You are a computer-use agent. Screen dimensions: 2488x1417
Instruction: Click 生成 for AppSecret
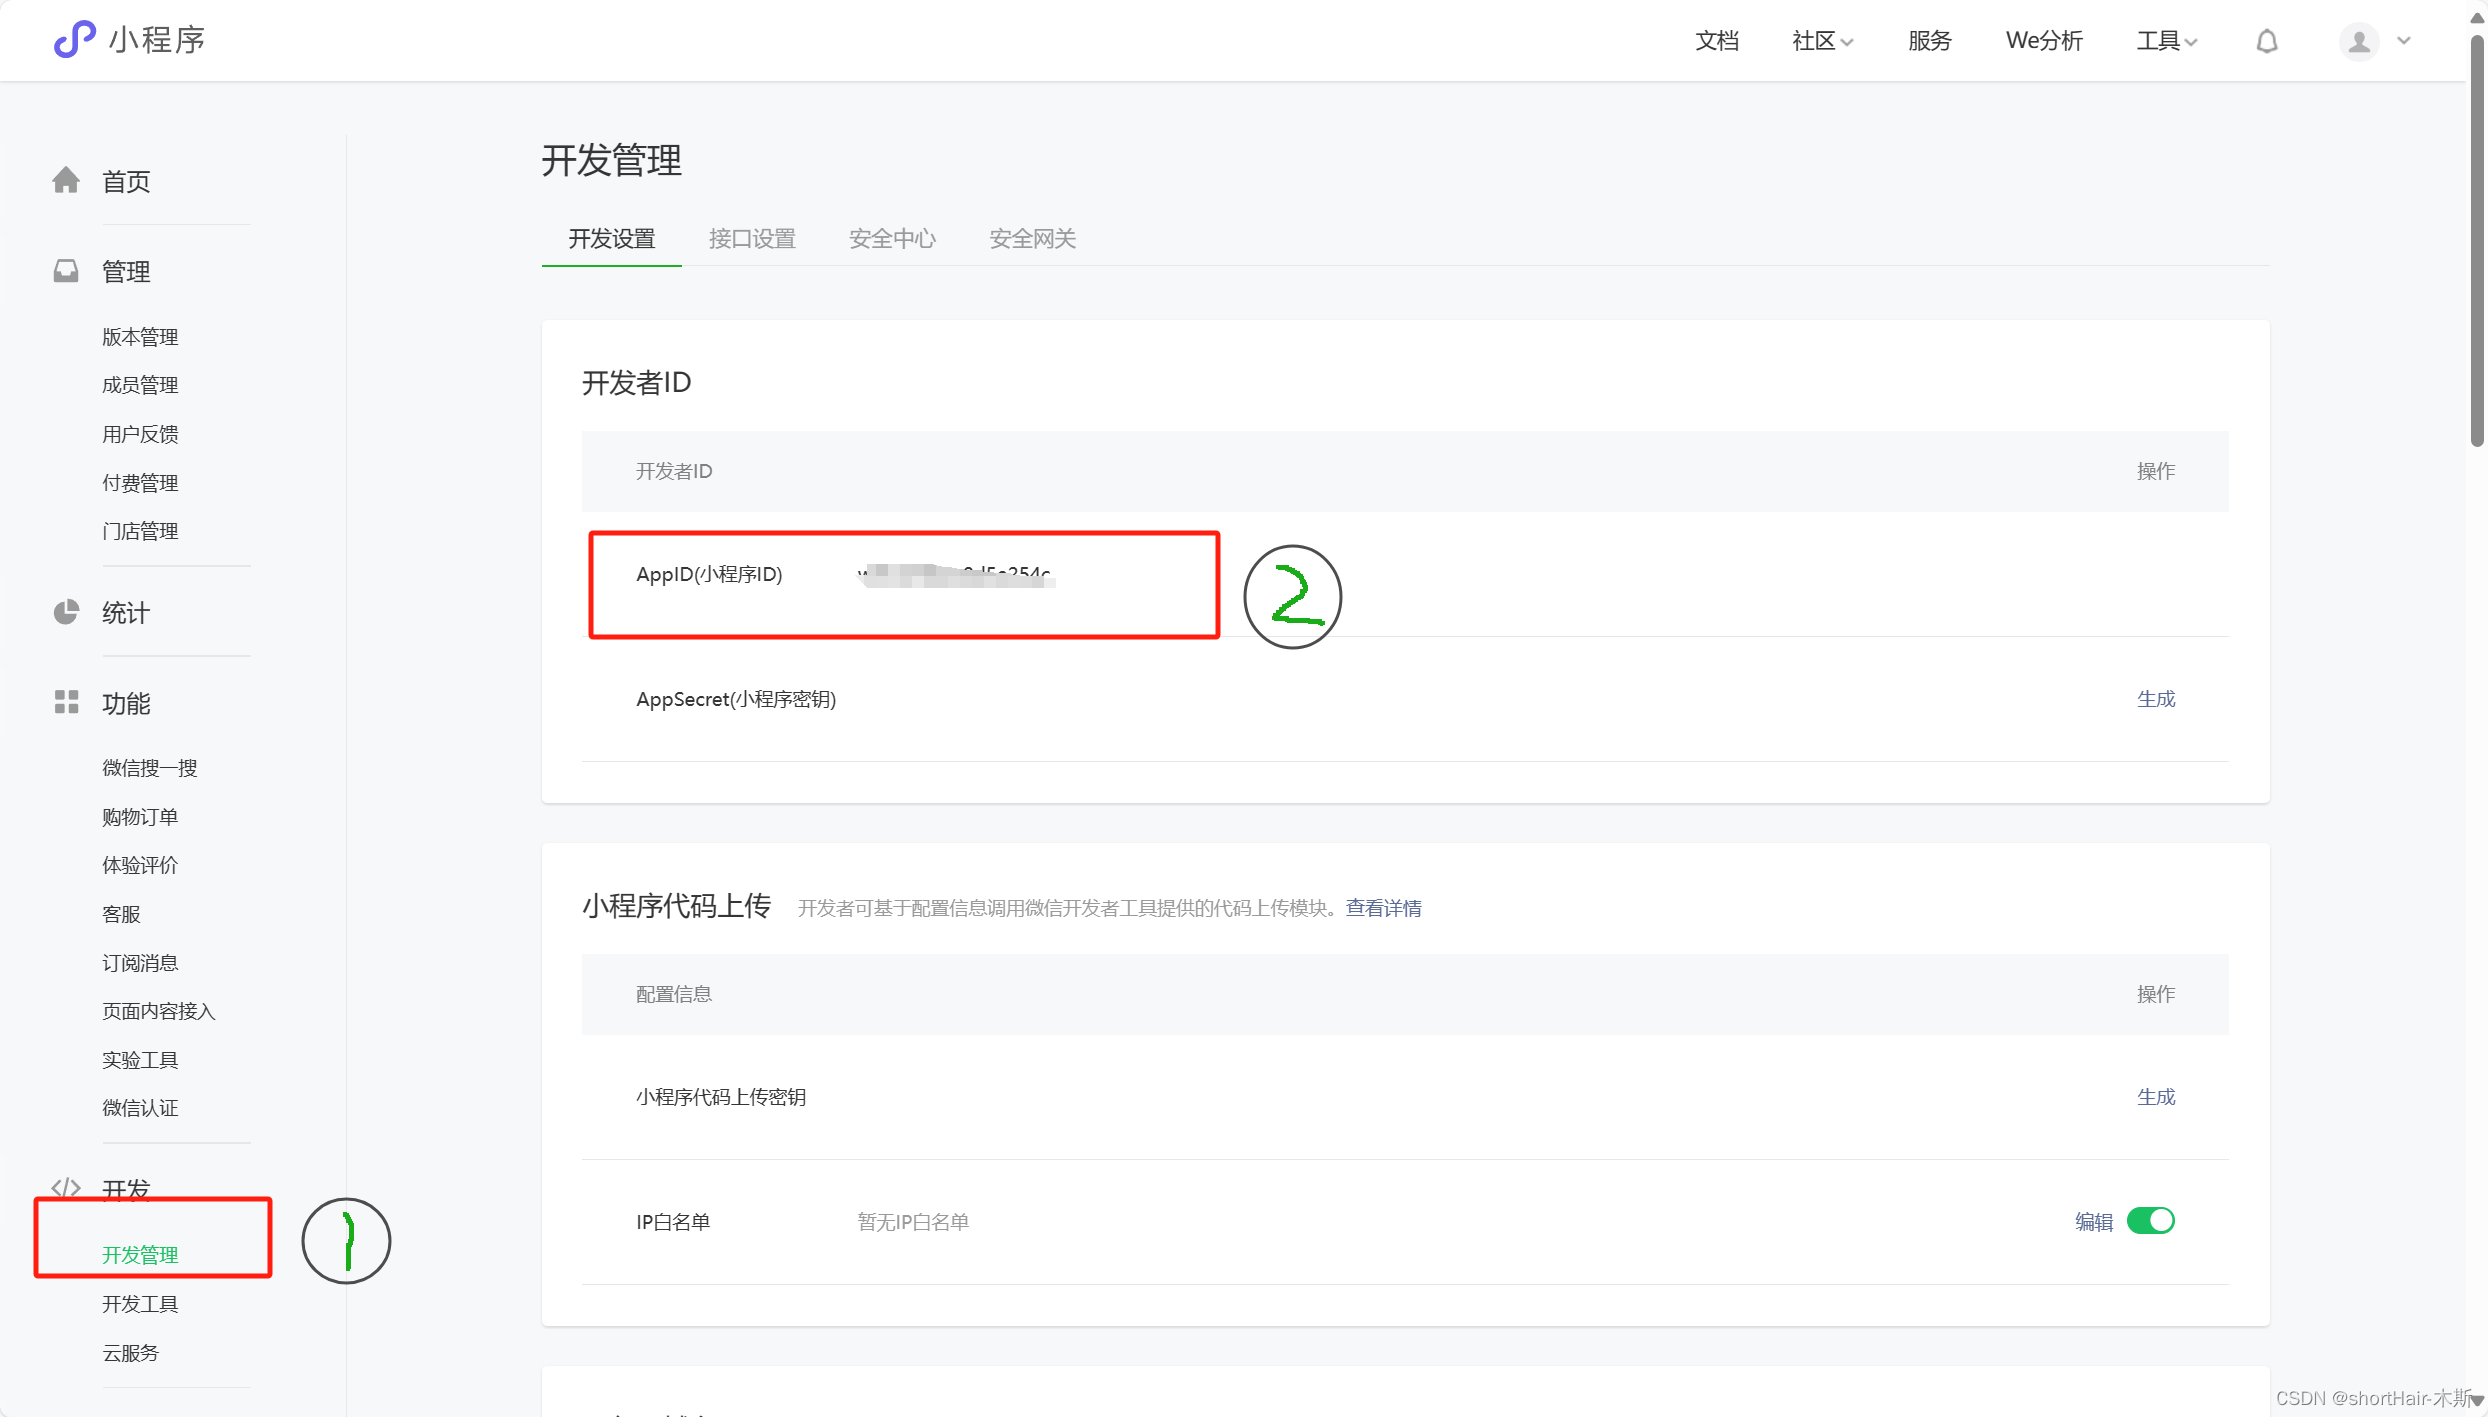pos(2155,699)
